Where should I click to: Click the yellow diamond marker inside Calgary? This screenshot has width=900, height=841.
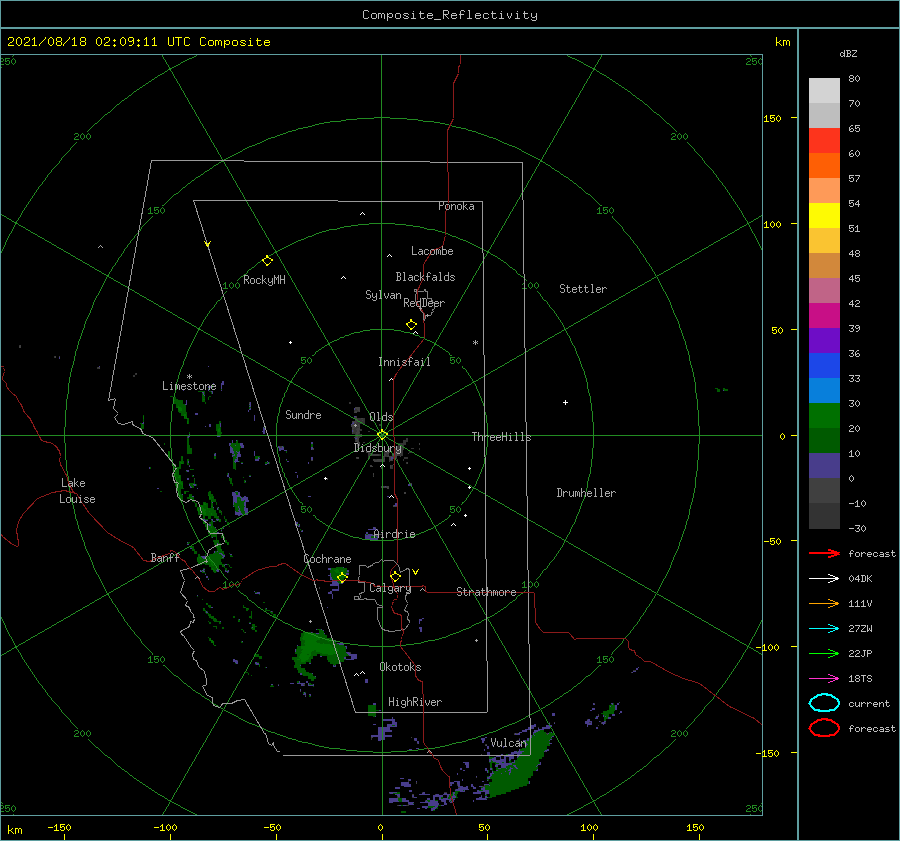395,576
